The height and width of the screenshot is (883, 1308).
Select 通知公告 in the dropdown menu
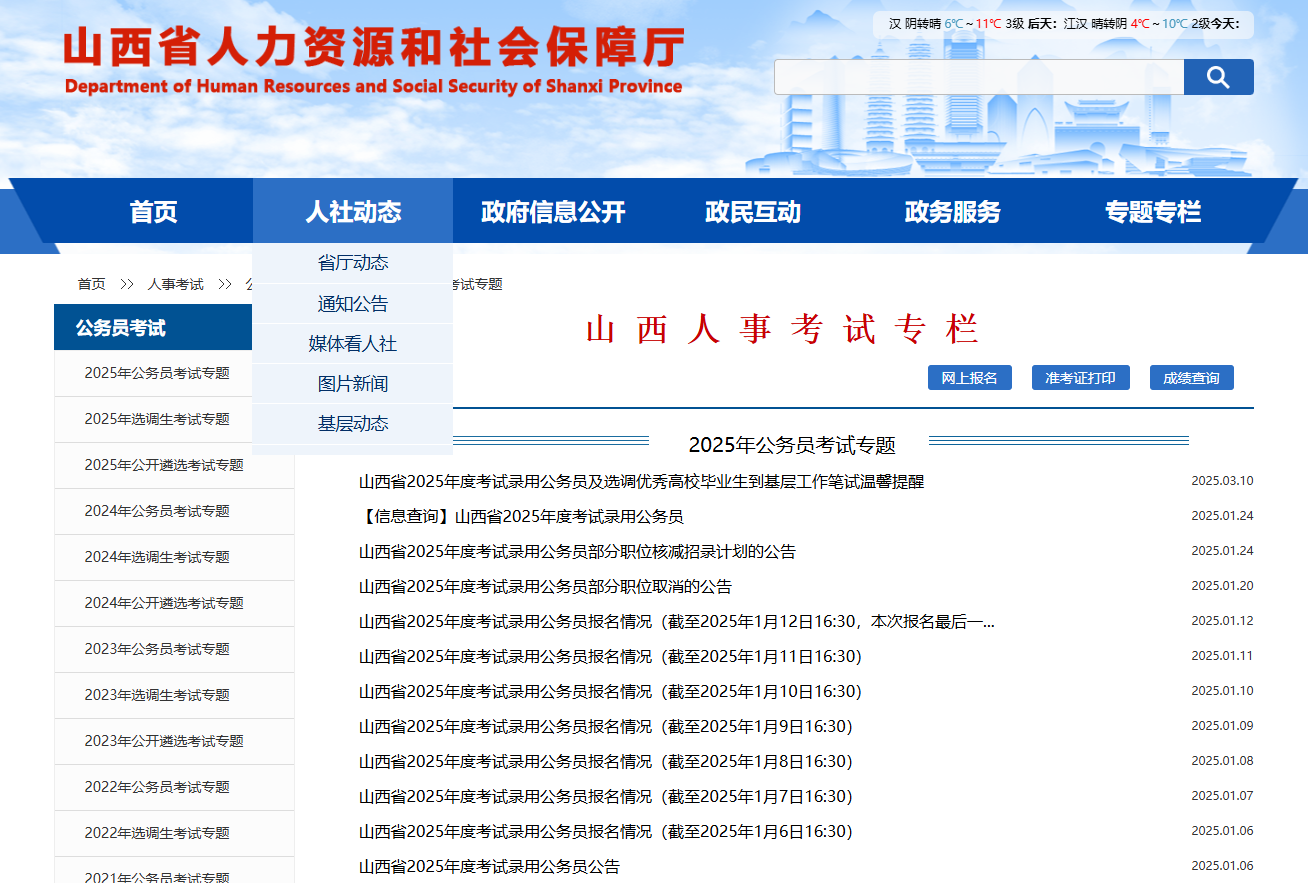point(353,304)
